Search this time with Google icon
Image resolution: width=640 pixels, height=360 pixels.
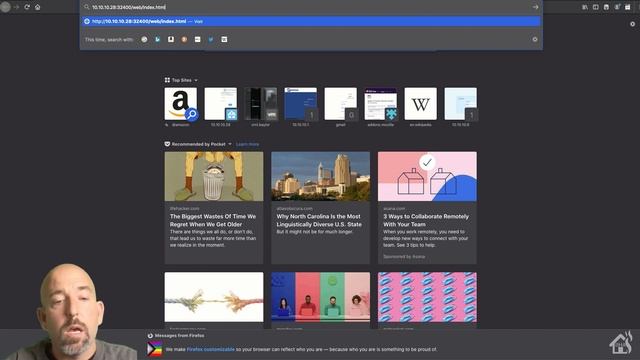[x=144, y=40]
